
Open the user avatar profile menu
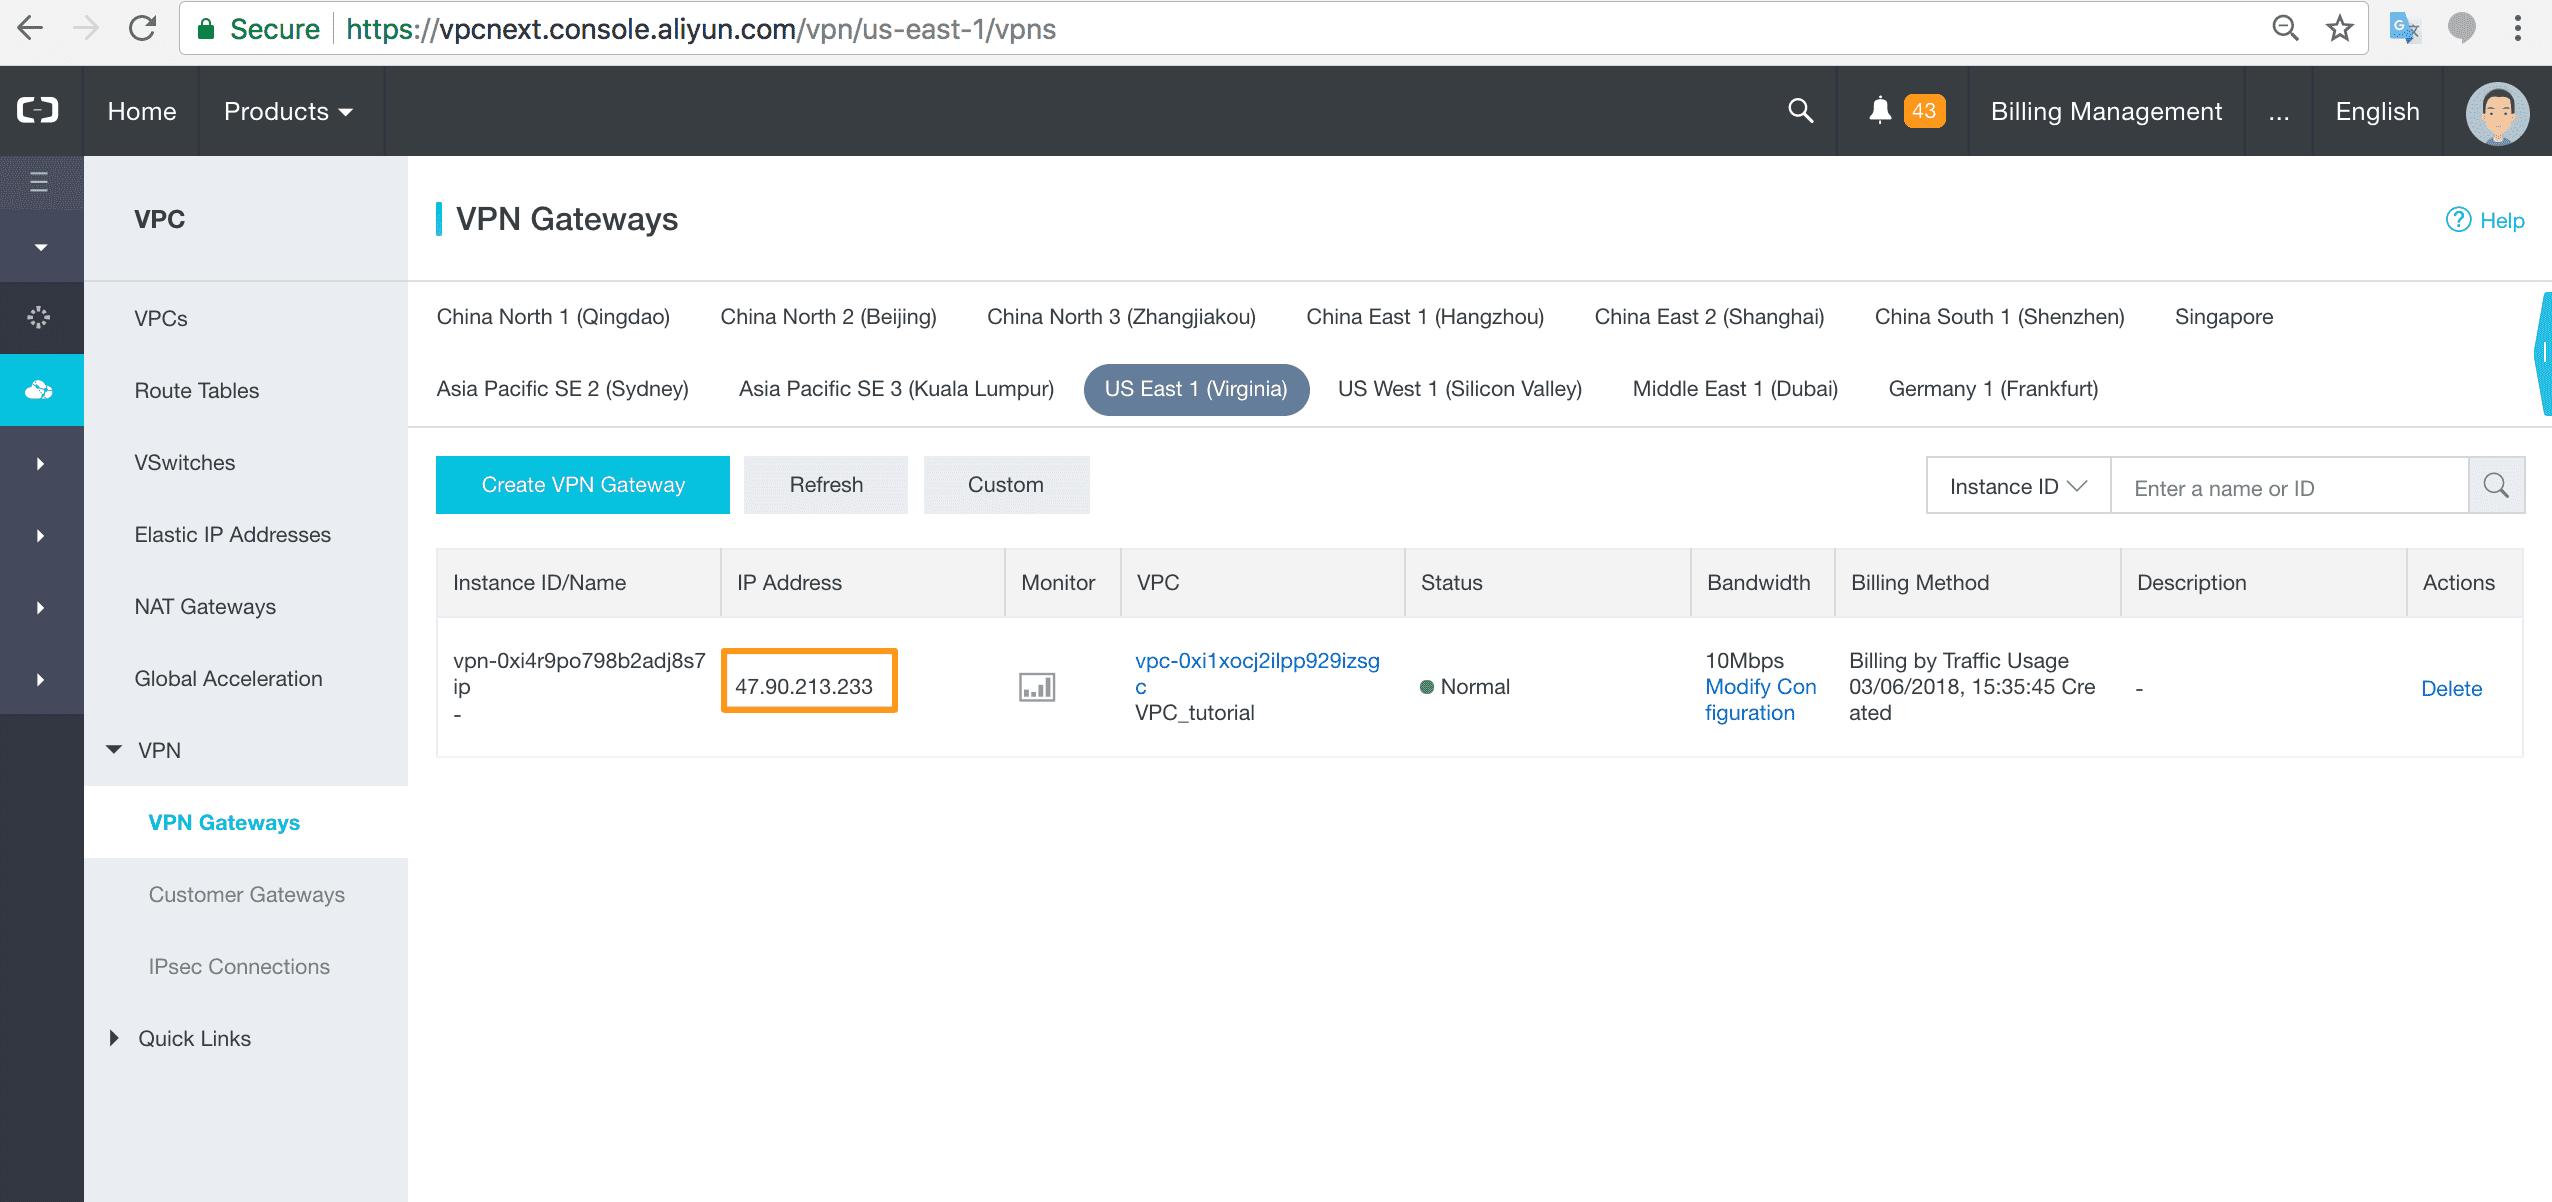[x=2497, y=112]
